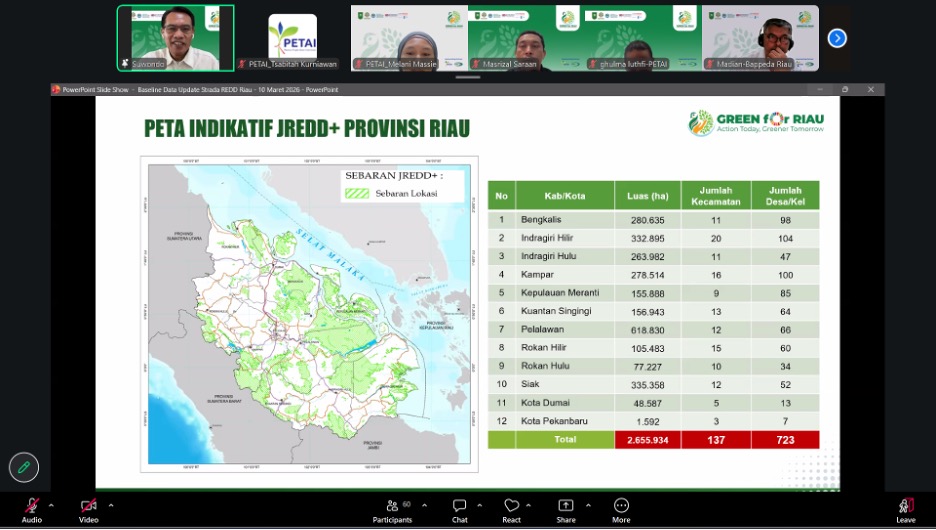
Task: Expand video options arrow next to Video
Action: click(110, 504)
